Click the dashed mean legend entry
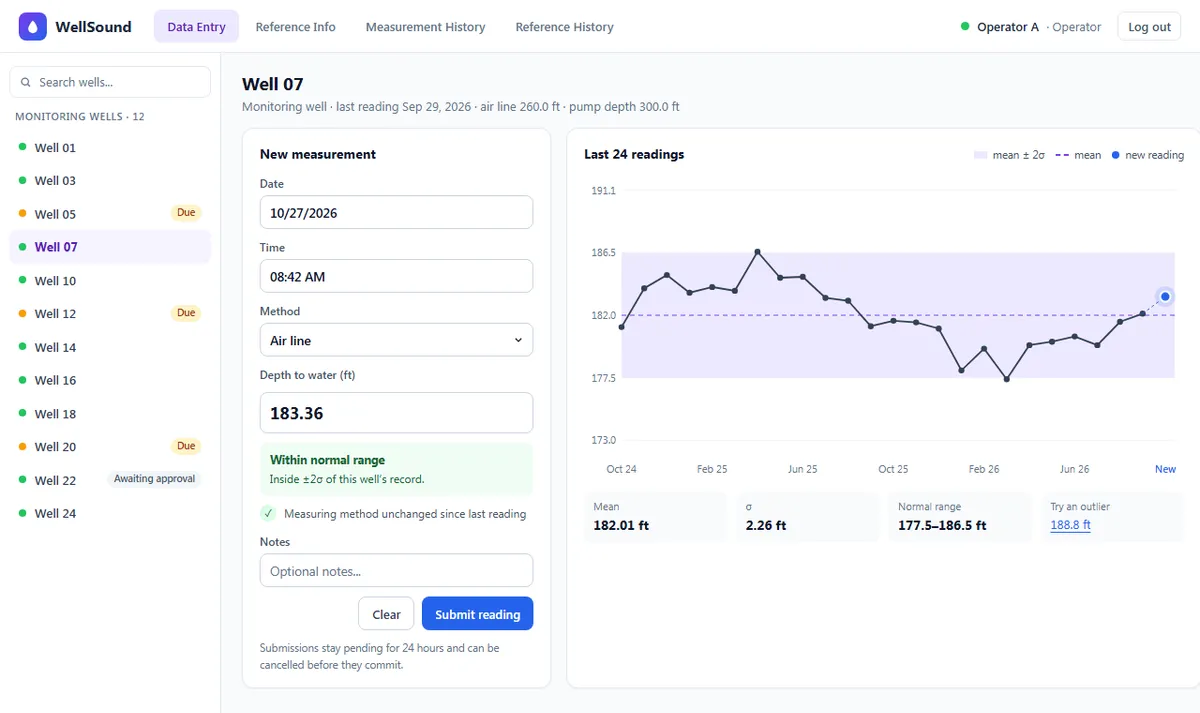 1078,155
